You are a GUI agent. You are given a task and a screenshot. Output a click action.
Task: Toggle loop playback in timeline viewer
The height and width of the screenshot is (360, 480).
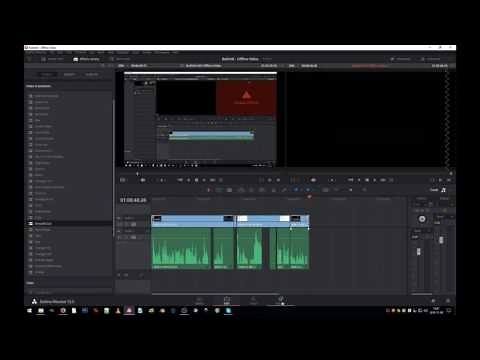391,180
